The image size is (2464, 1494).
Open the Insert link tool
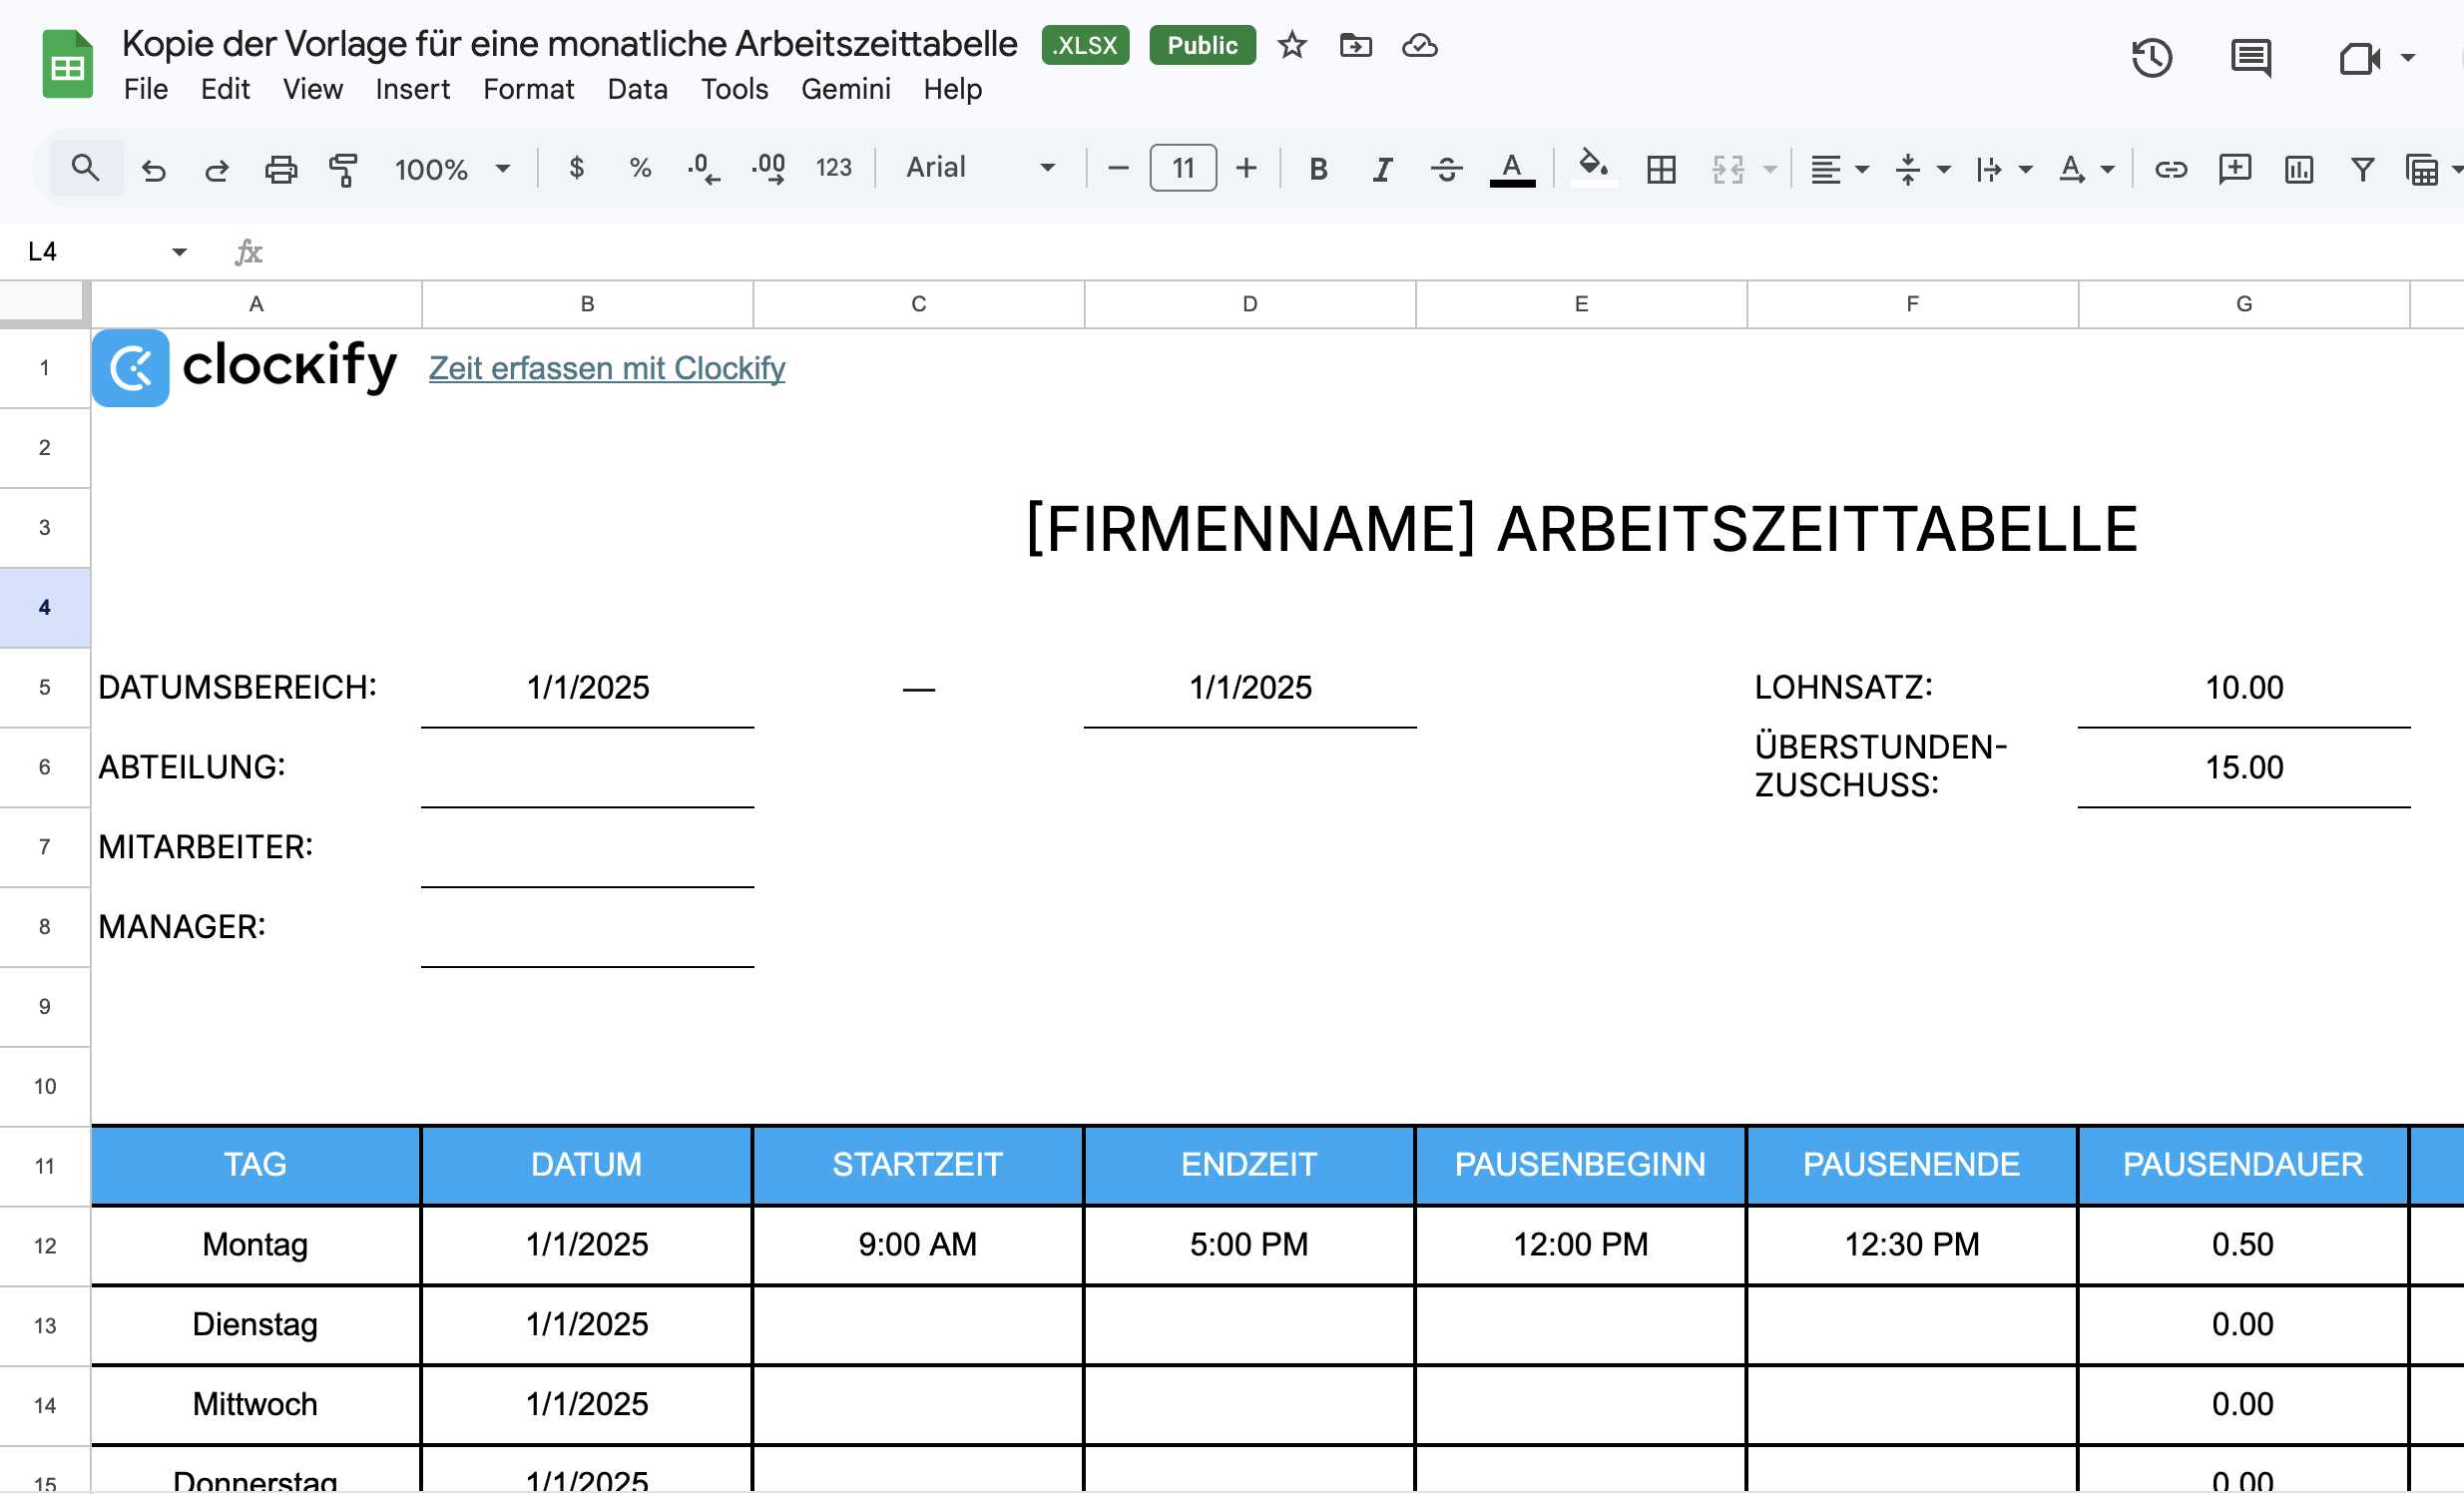point(2172,169)
